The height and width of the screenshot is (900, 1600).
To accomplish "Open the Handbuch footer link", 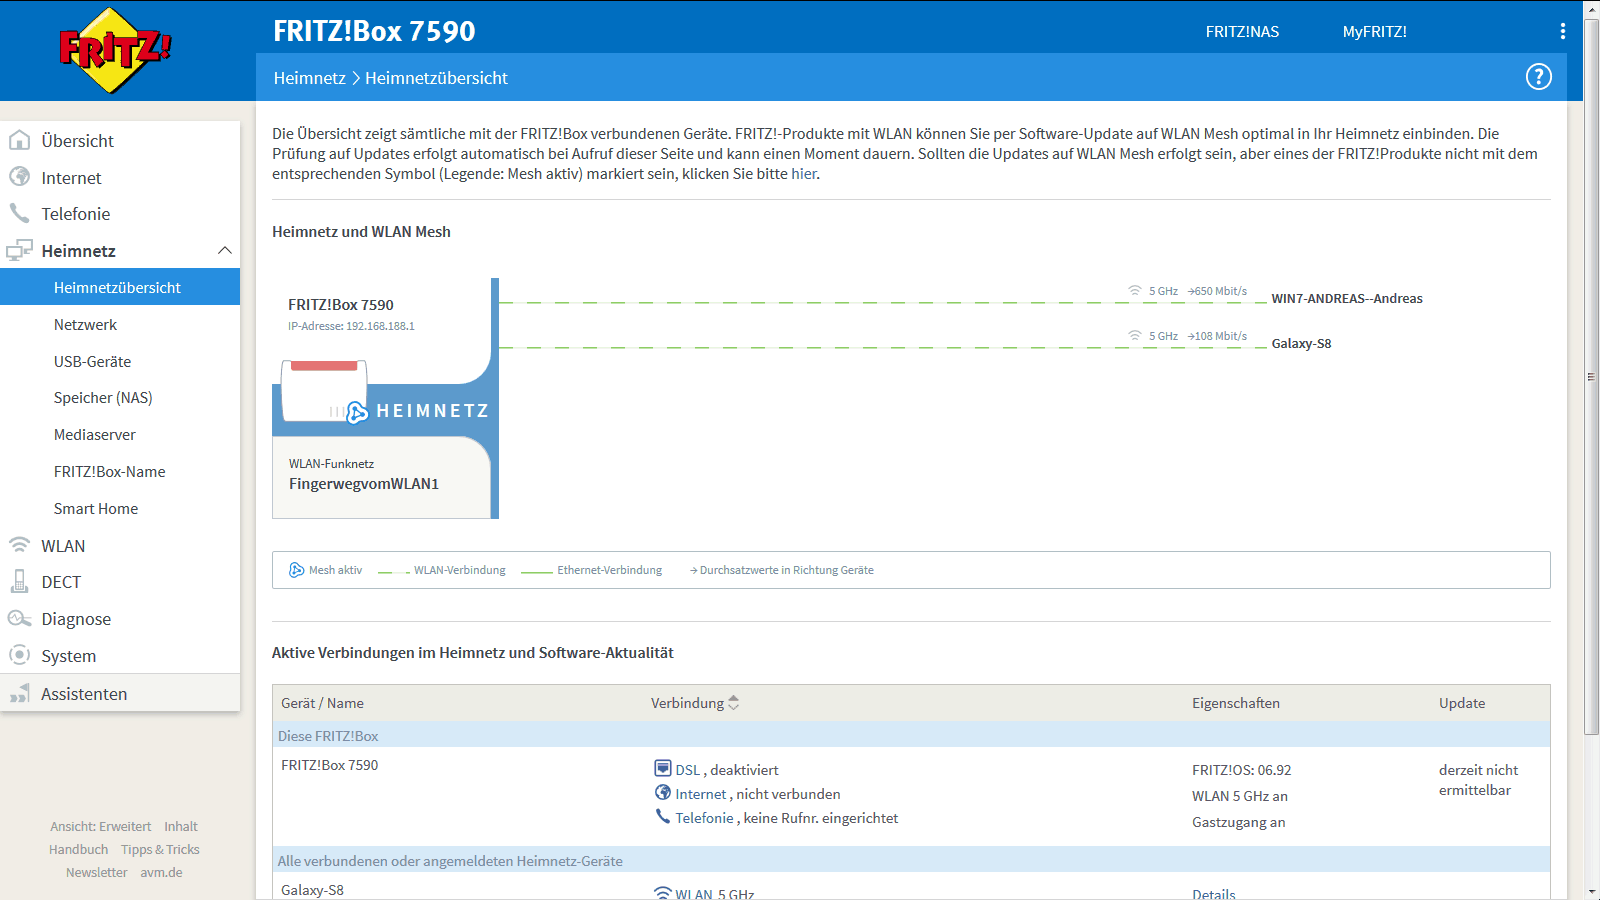I will click(79, 849).
